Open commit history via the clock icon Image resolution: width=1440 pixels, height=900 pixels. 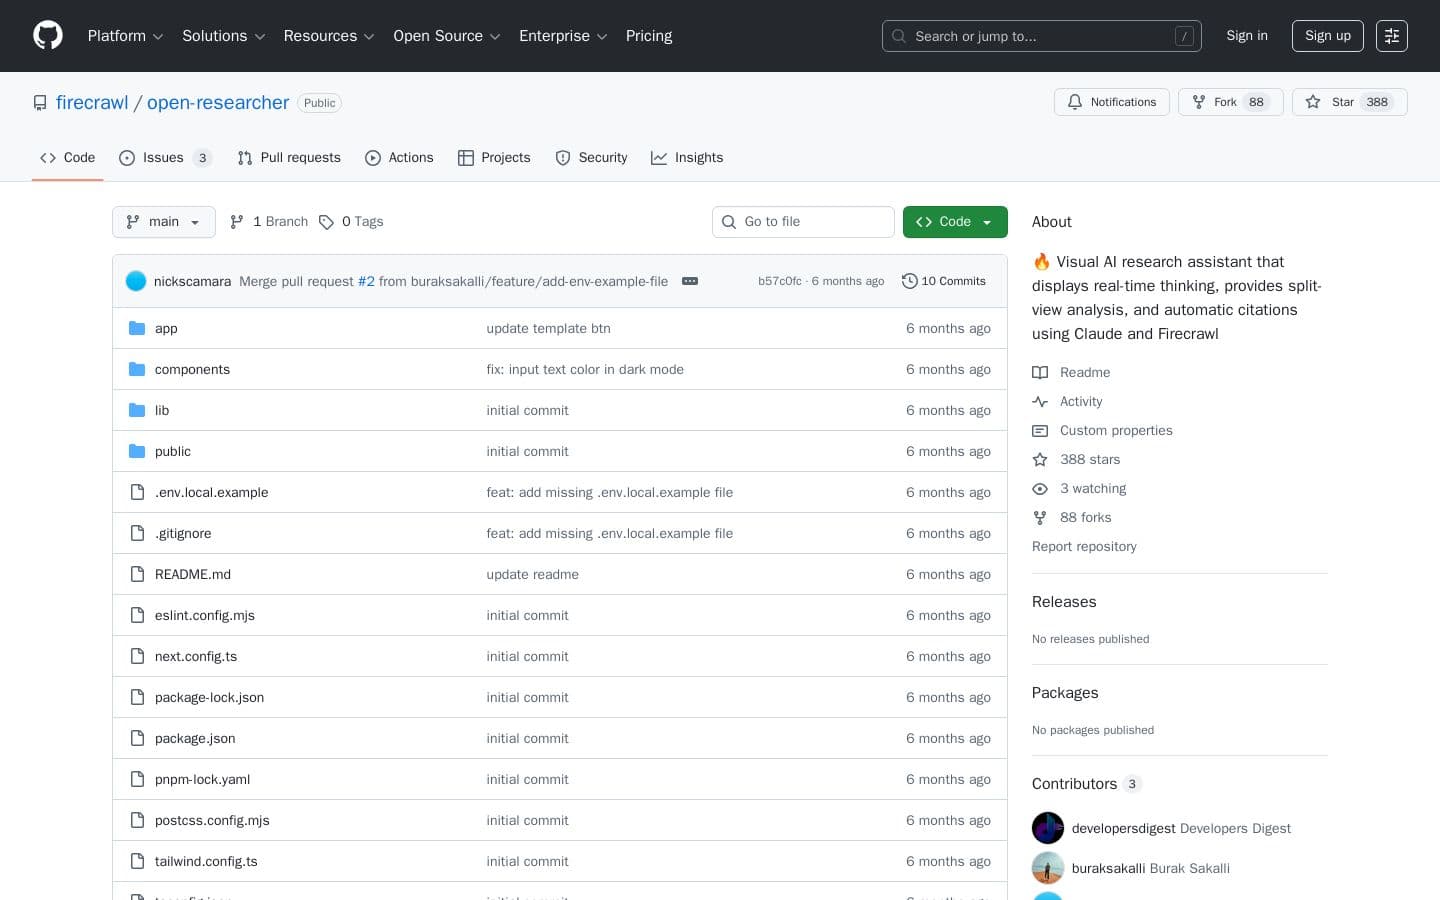point(910,281)
